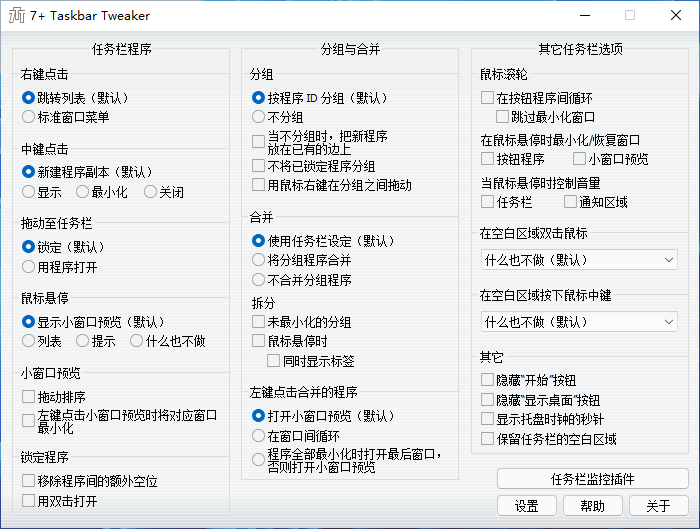Tick 小窗口预览 checkbox under 在鼠标悬停时最小化/恢复窗口
Image resolution: width=700 pixels, height=529 pixels.
(579, 158)
